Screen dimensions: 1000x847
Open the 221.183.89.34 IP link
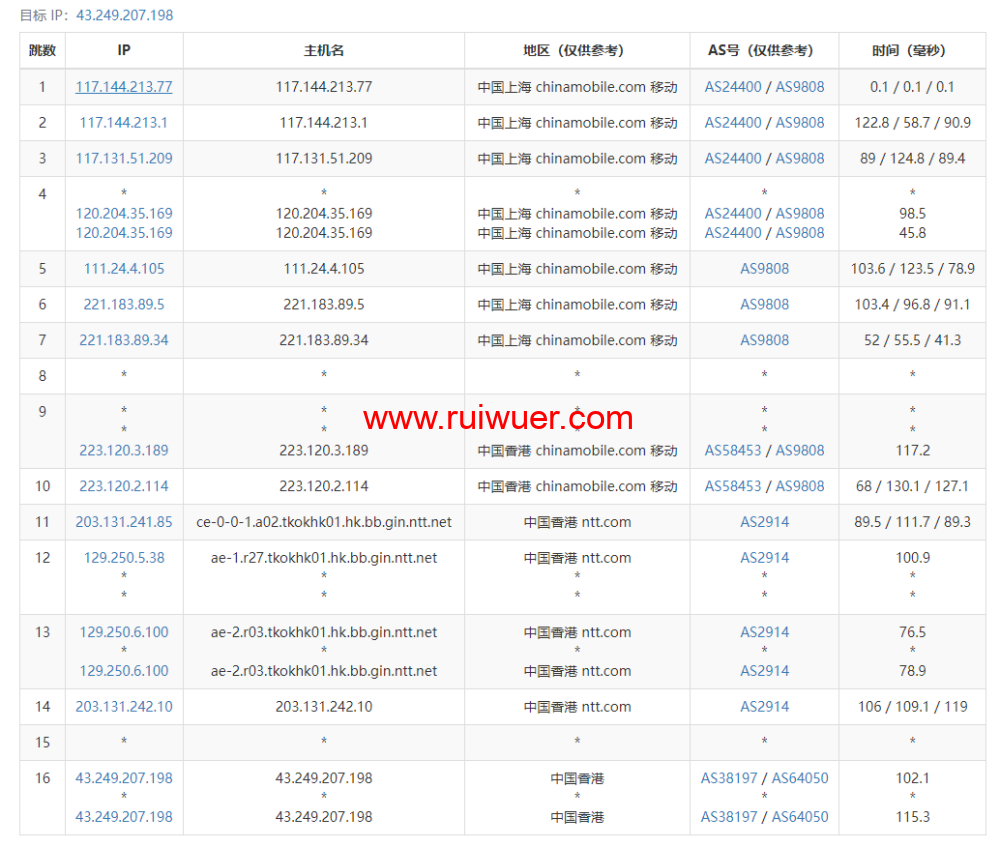(x=123, y=340)
